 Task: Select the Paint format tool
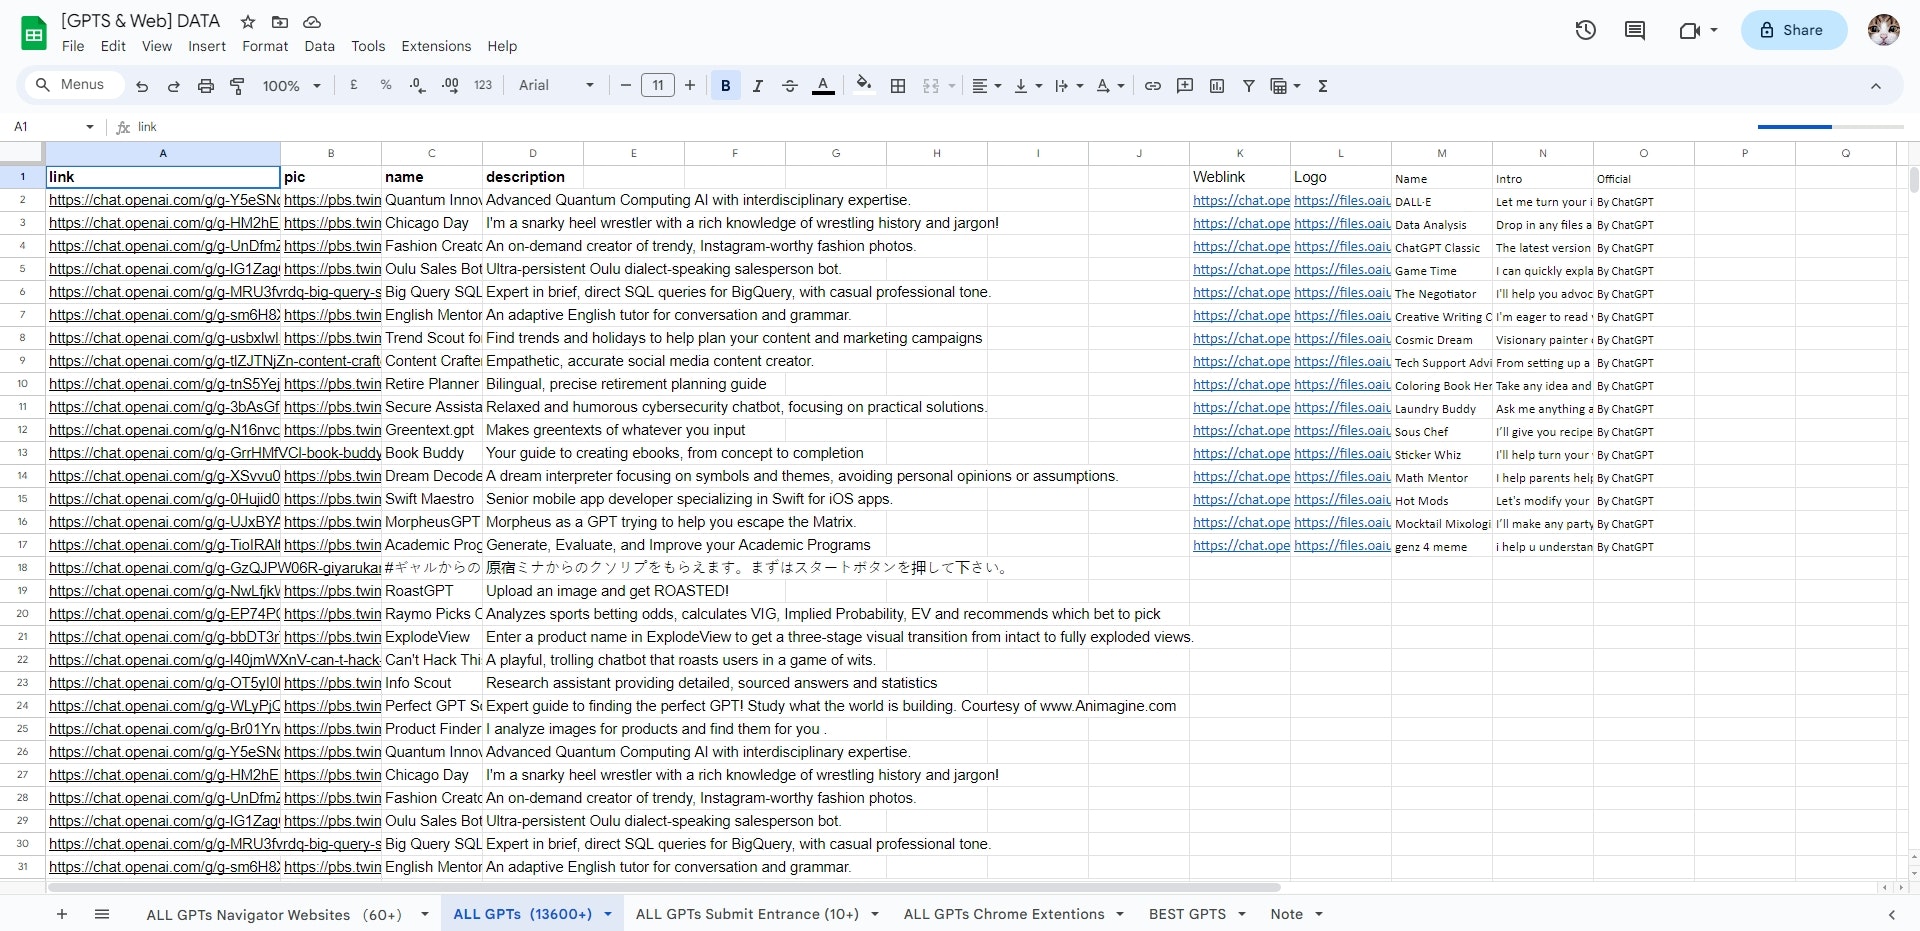click(x=237, y=86)
